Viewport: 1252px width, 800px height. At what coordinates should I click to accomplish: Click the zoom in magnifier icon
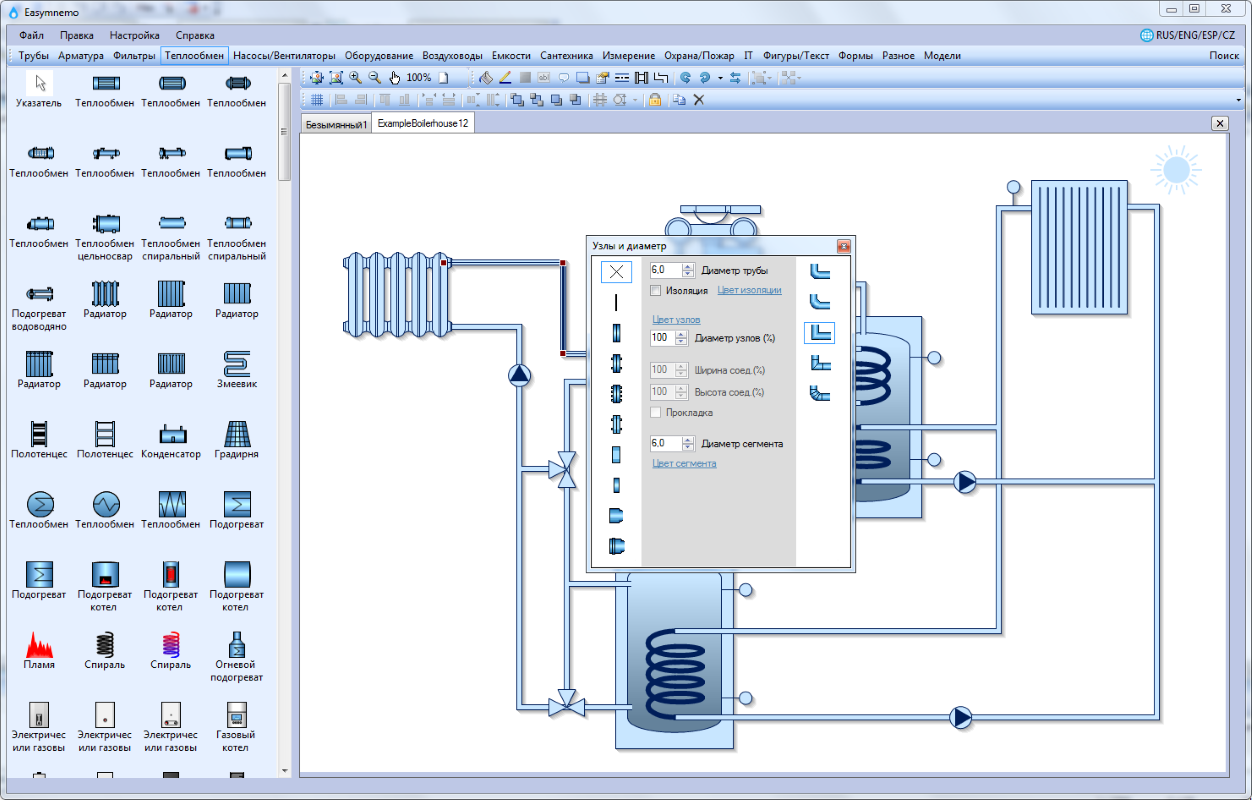355,77
